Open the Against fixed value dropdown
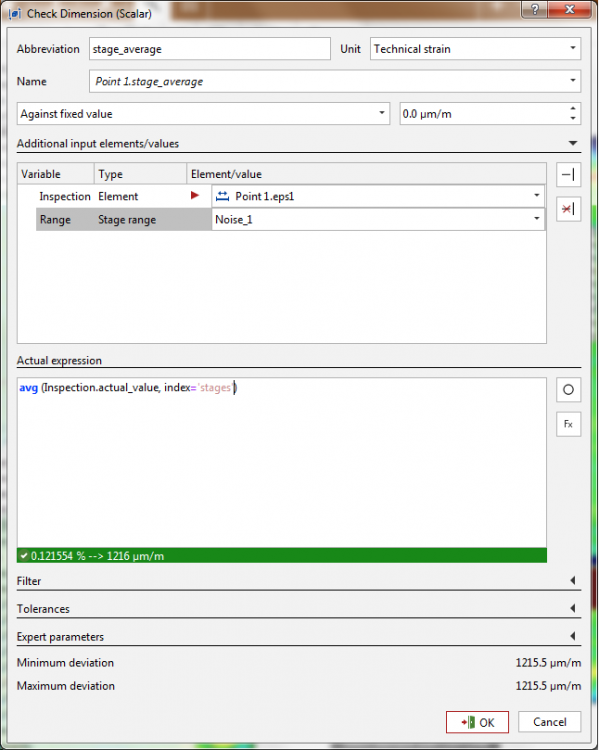Image resolution: width=599 pixels, height=750 pixels. [203, 114]
